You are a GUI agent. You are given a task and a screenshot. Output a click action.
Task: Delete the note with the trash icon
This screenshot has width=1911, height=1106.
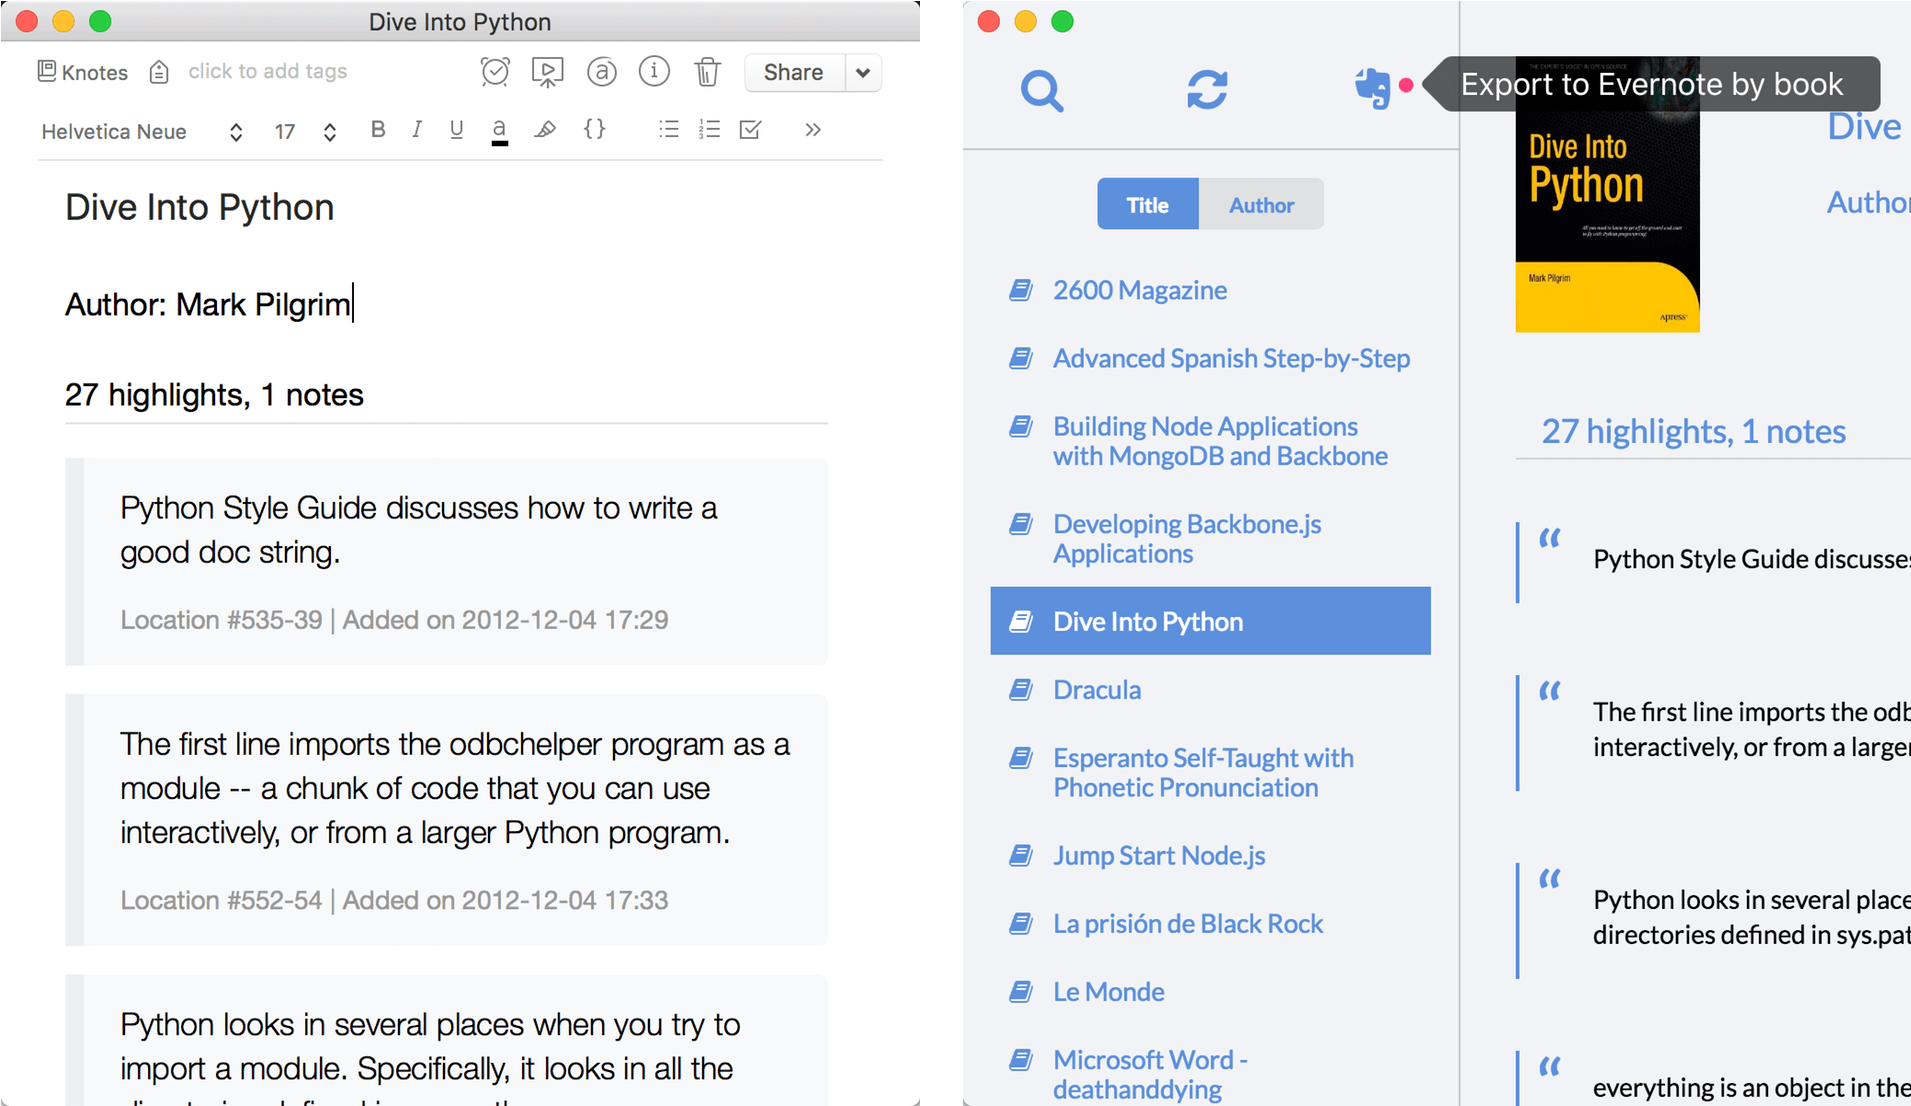707,72
